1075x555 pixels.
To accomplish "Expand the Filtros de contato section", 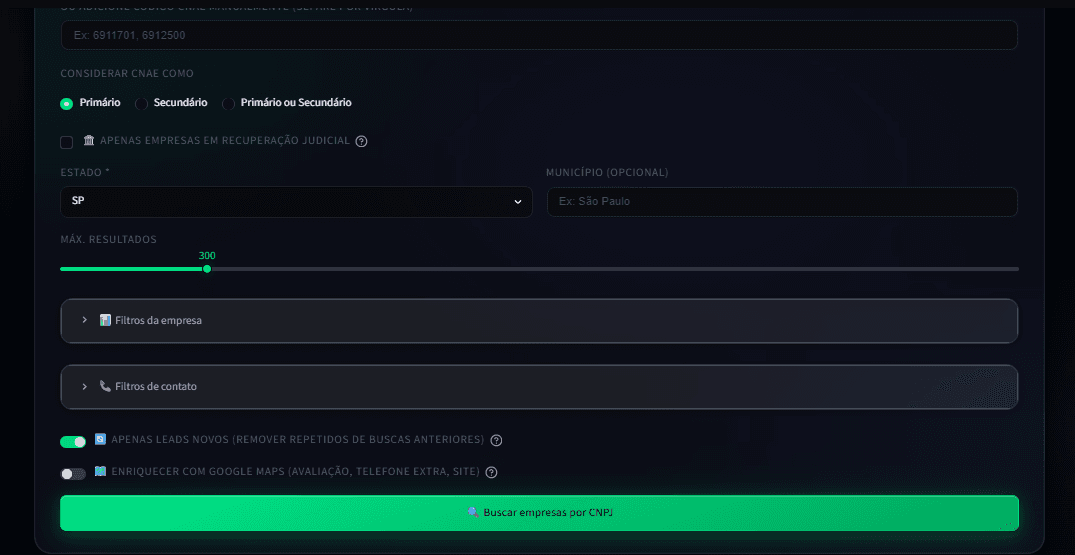I will tap(539, 386).
